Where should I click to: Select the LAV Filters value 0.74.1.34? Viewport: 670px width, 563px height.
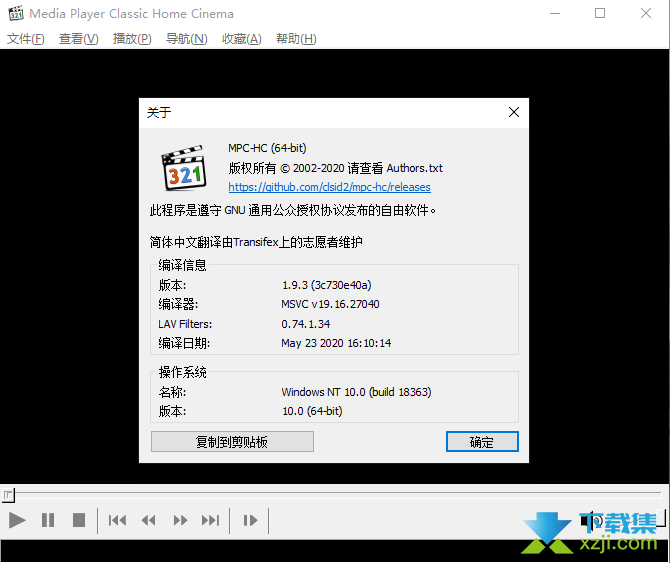(x=306, y=324)
